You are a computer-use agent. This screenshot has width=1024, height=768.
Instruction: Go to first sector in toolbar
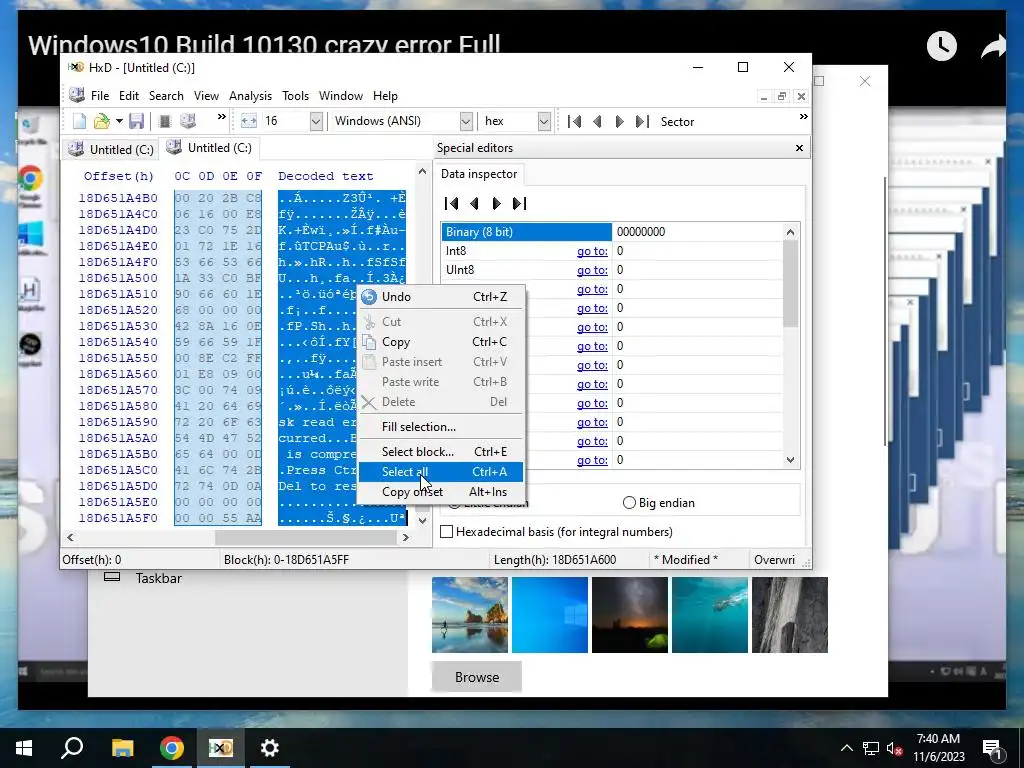[x=574, y=121]
